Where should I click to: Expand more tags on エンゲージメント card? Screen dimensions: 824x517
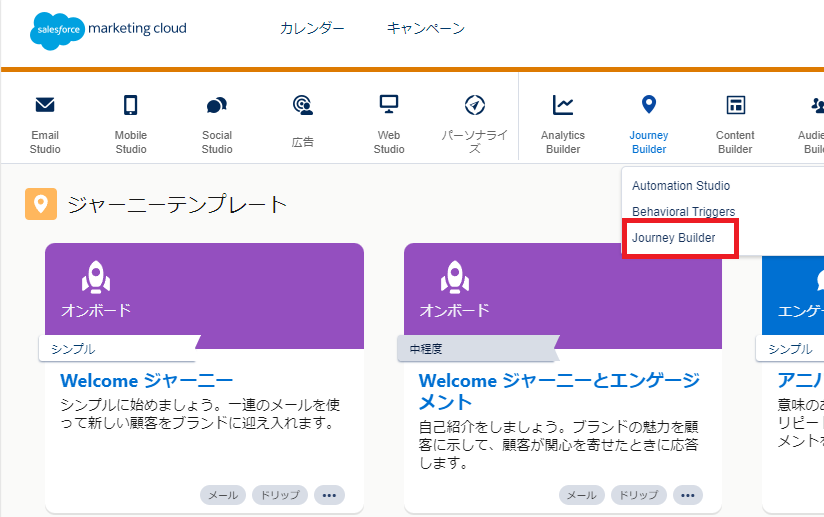point(688,495)
